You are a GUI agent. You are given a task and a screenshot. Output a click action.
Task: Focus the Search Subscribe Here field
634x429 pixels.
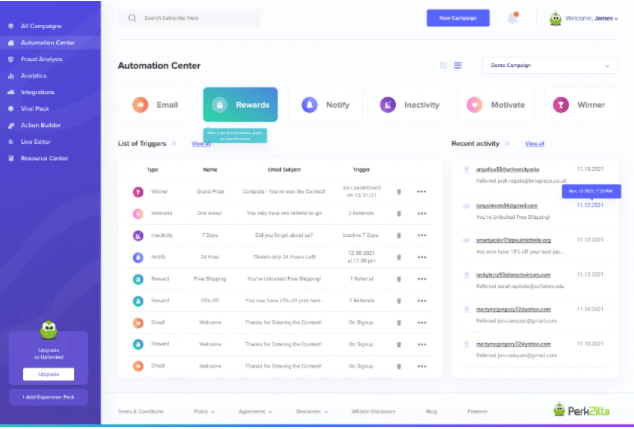click(x=189, y=18)
